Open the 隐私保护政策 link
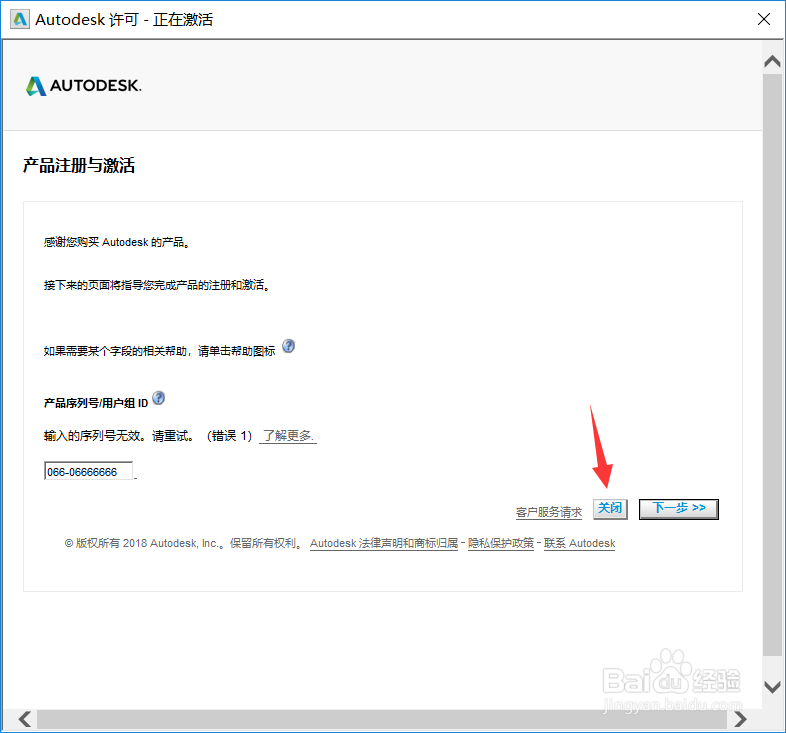Screen dimensions: 786x733 tap(501, 543)
